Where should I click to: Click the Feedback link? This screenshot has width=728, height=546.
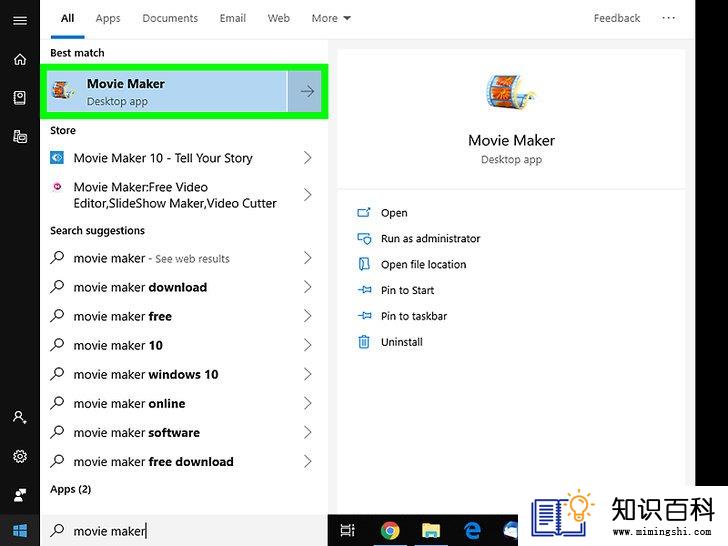coord(617,18)
